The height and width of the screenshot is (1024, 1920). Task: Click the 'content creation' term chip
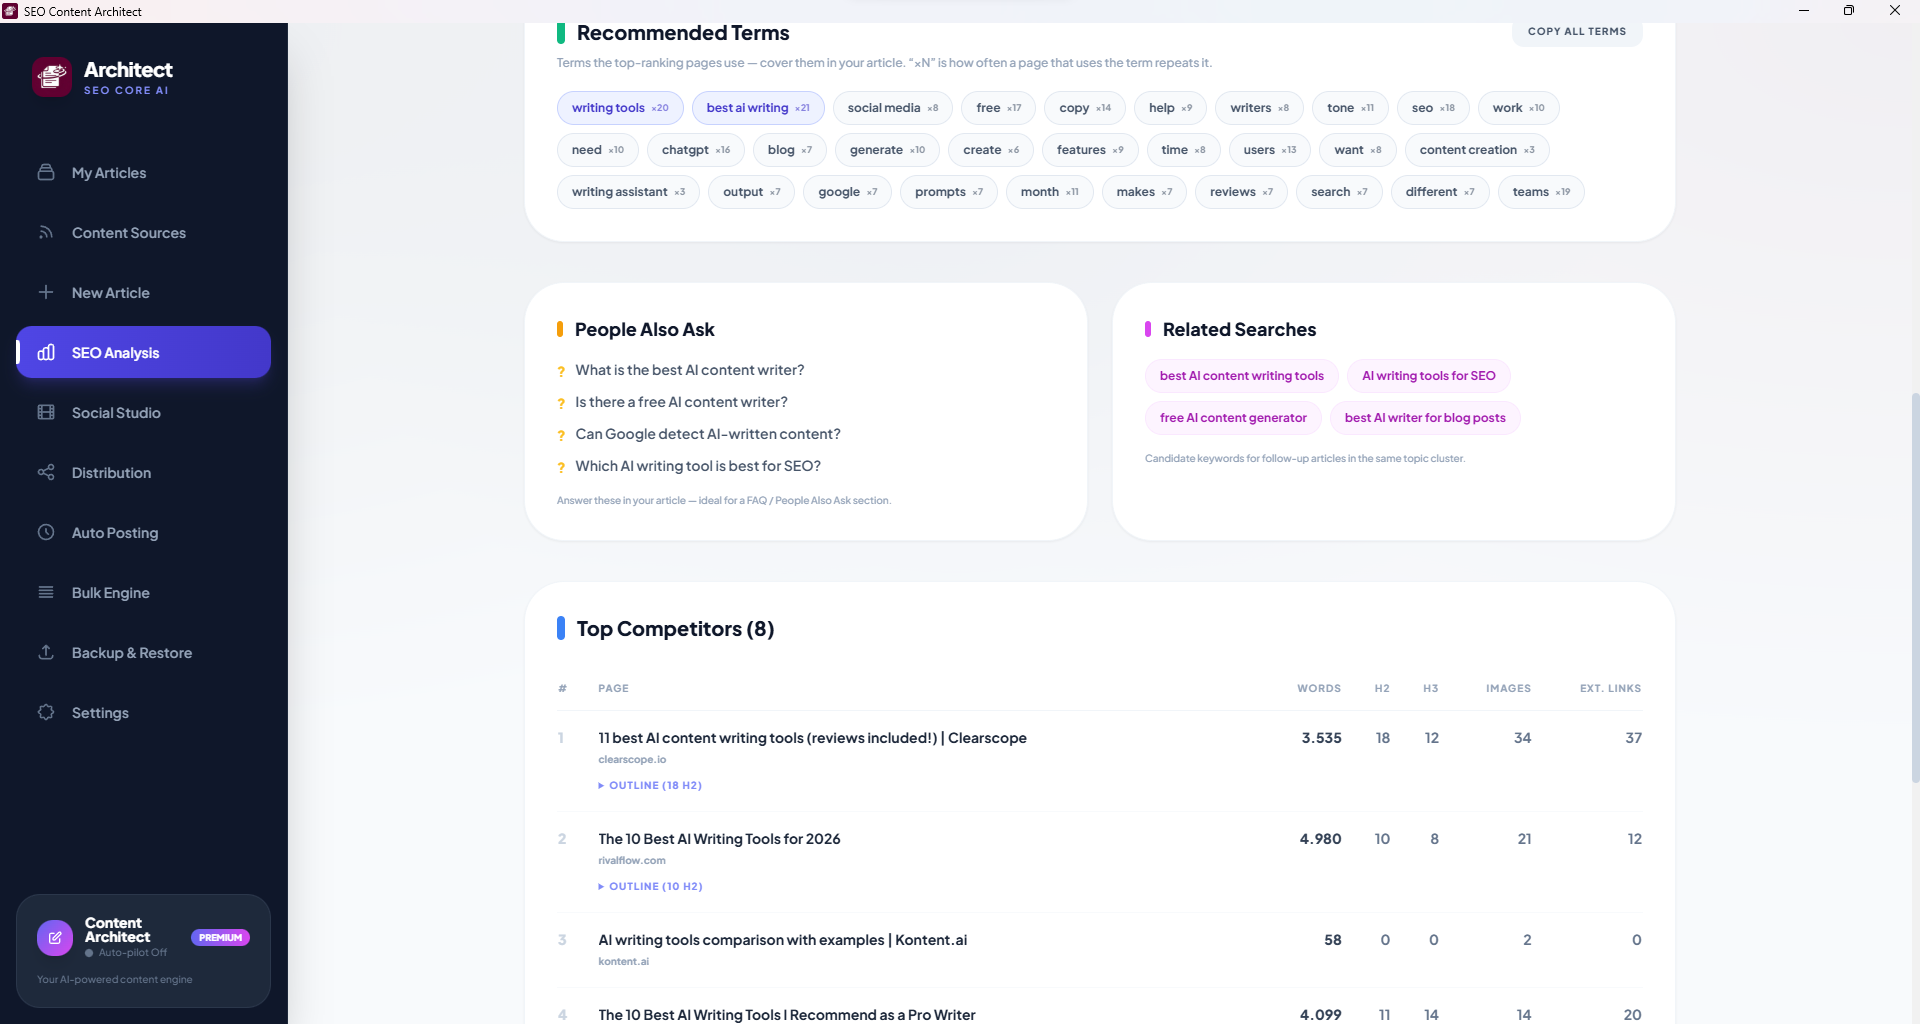coord(1477,150)
